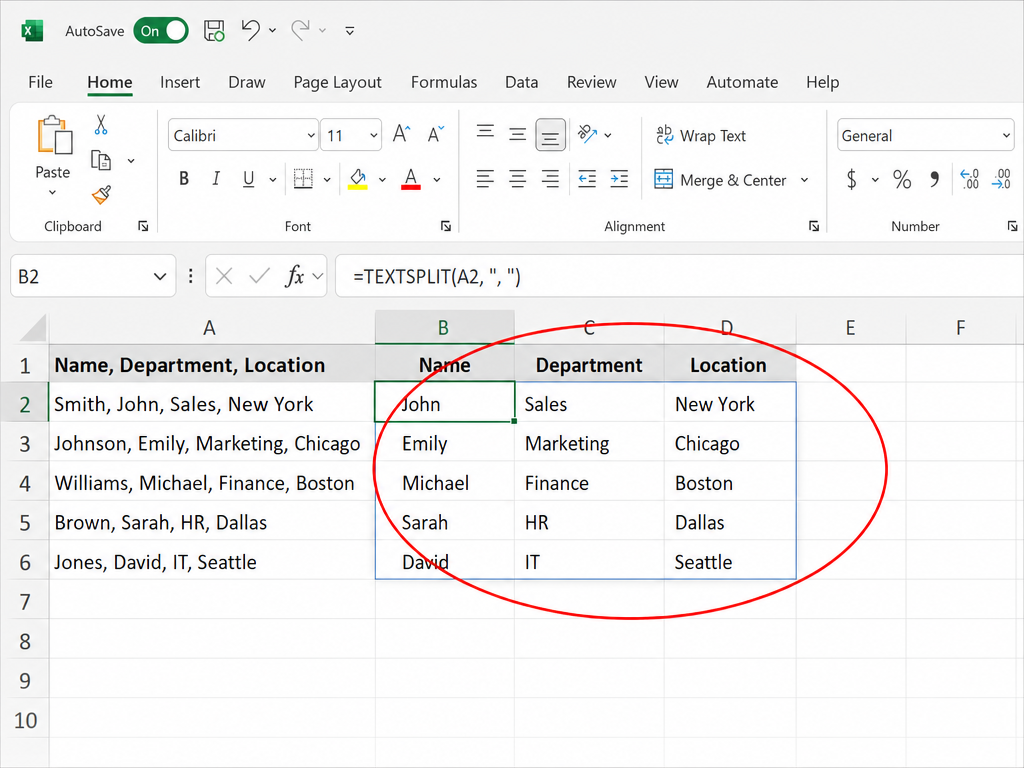Open the Page Layout tab
The height and width of the screenshot is (768, 1024).
[x=337, y=82]
